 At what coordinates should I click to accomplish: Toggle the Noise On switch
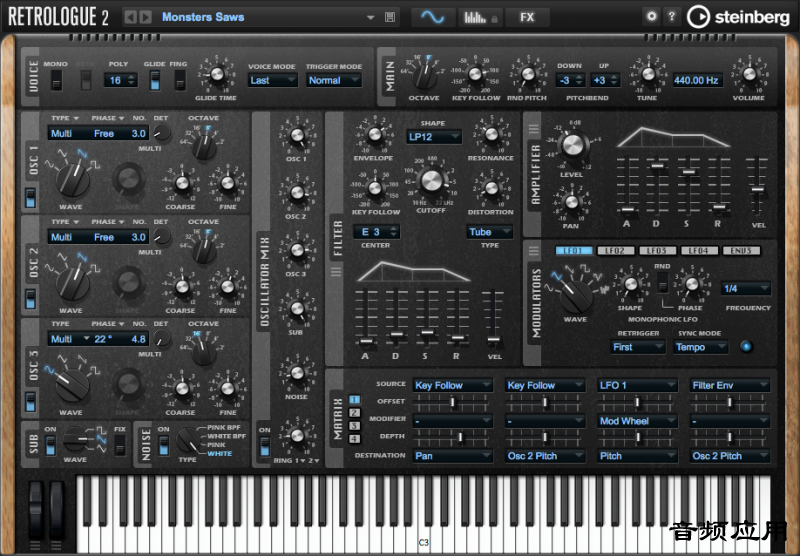(x=163, y=446)
